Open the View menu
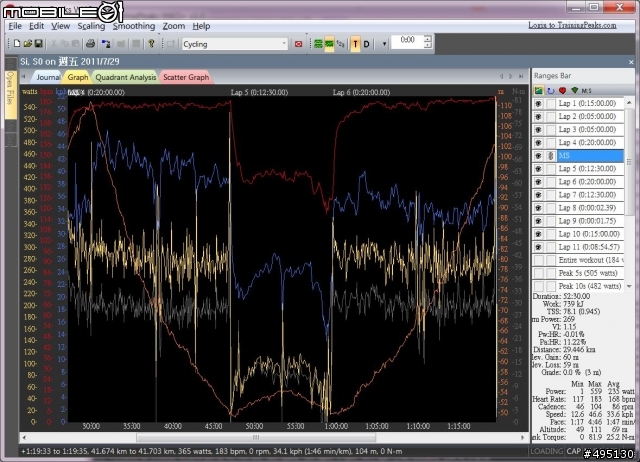 (60, 26)
